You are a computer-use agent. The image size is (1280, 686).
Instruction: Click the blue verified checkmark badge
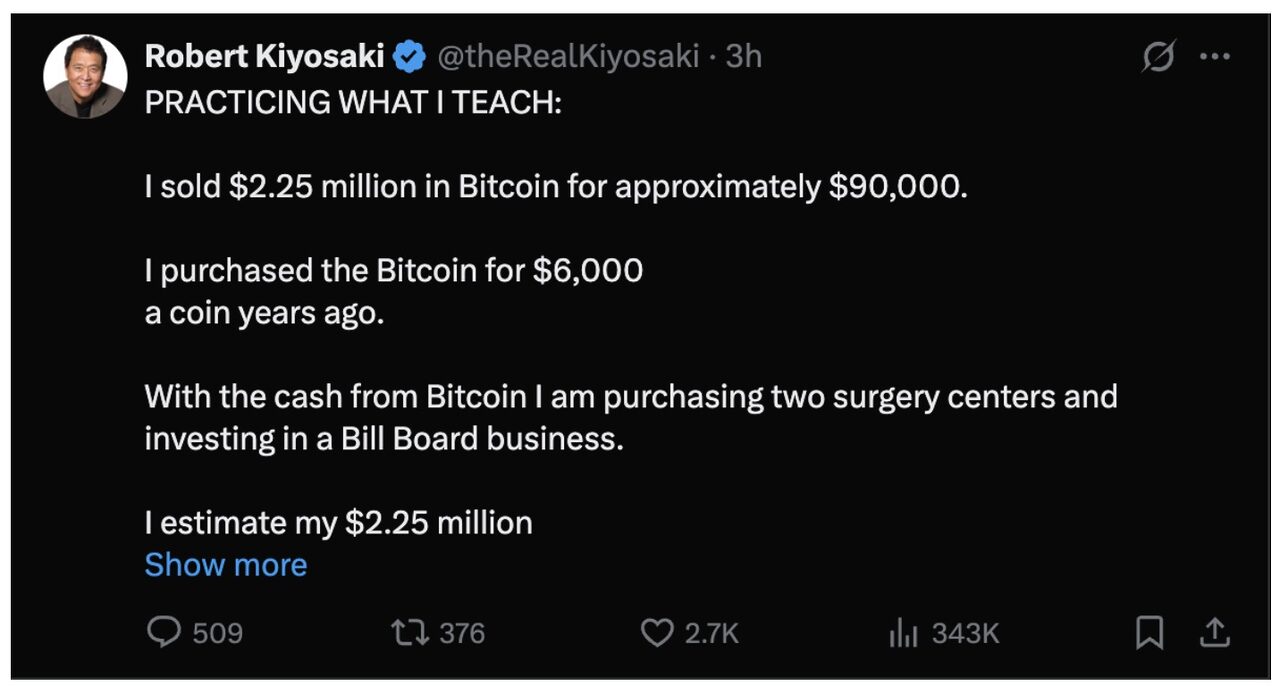click(x=408, y=57)
